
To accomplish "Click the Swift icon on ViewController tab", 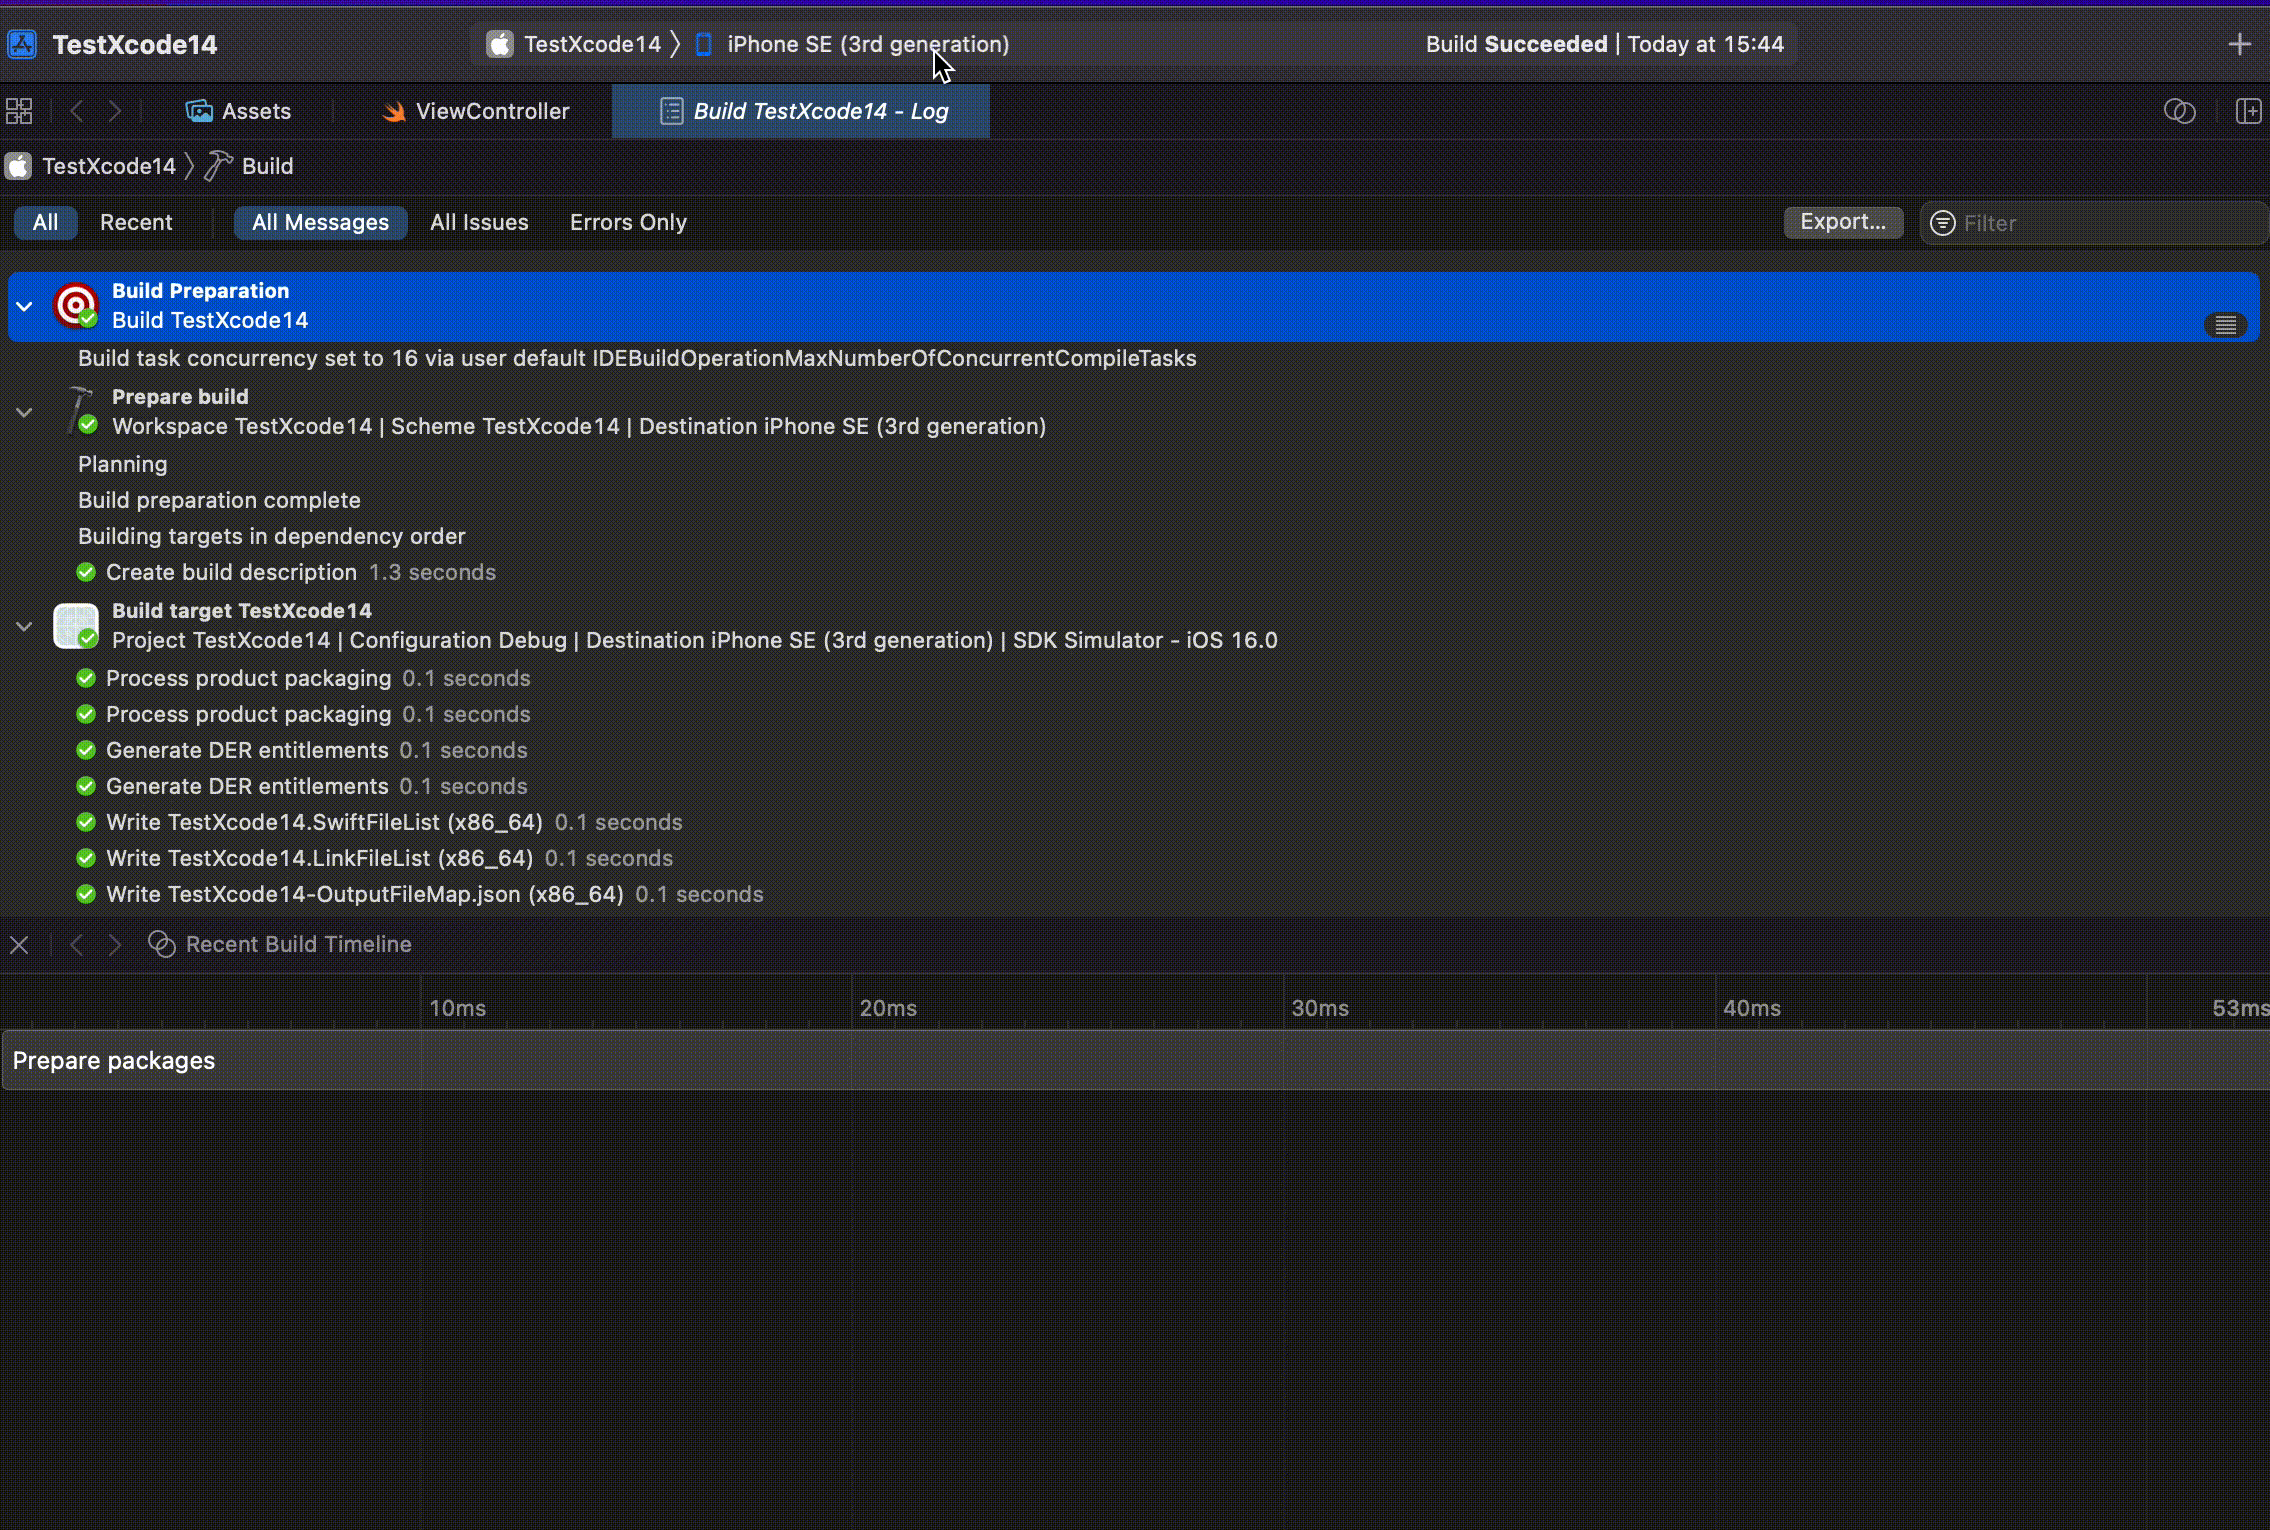I will tap(394, 112).
